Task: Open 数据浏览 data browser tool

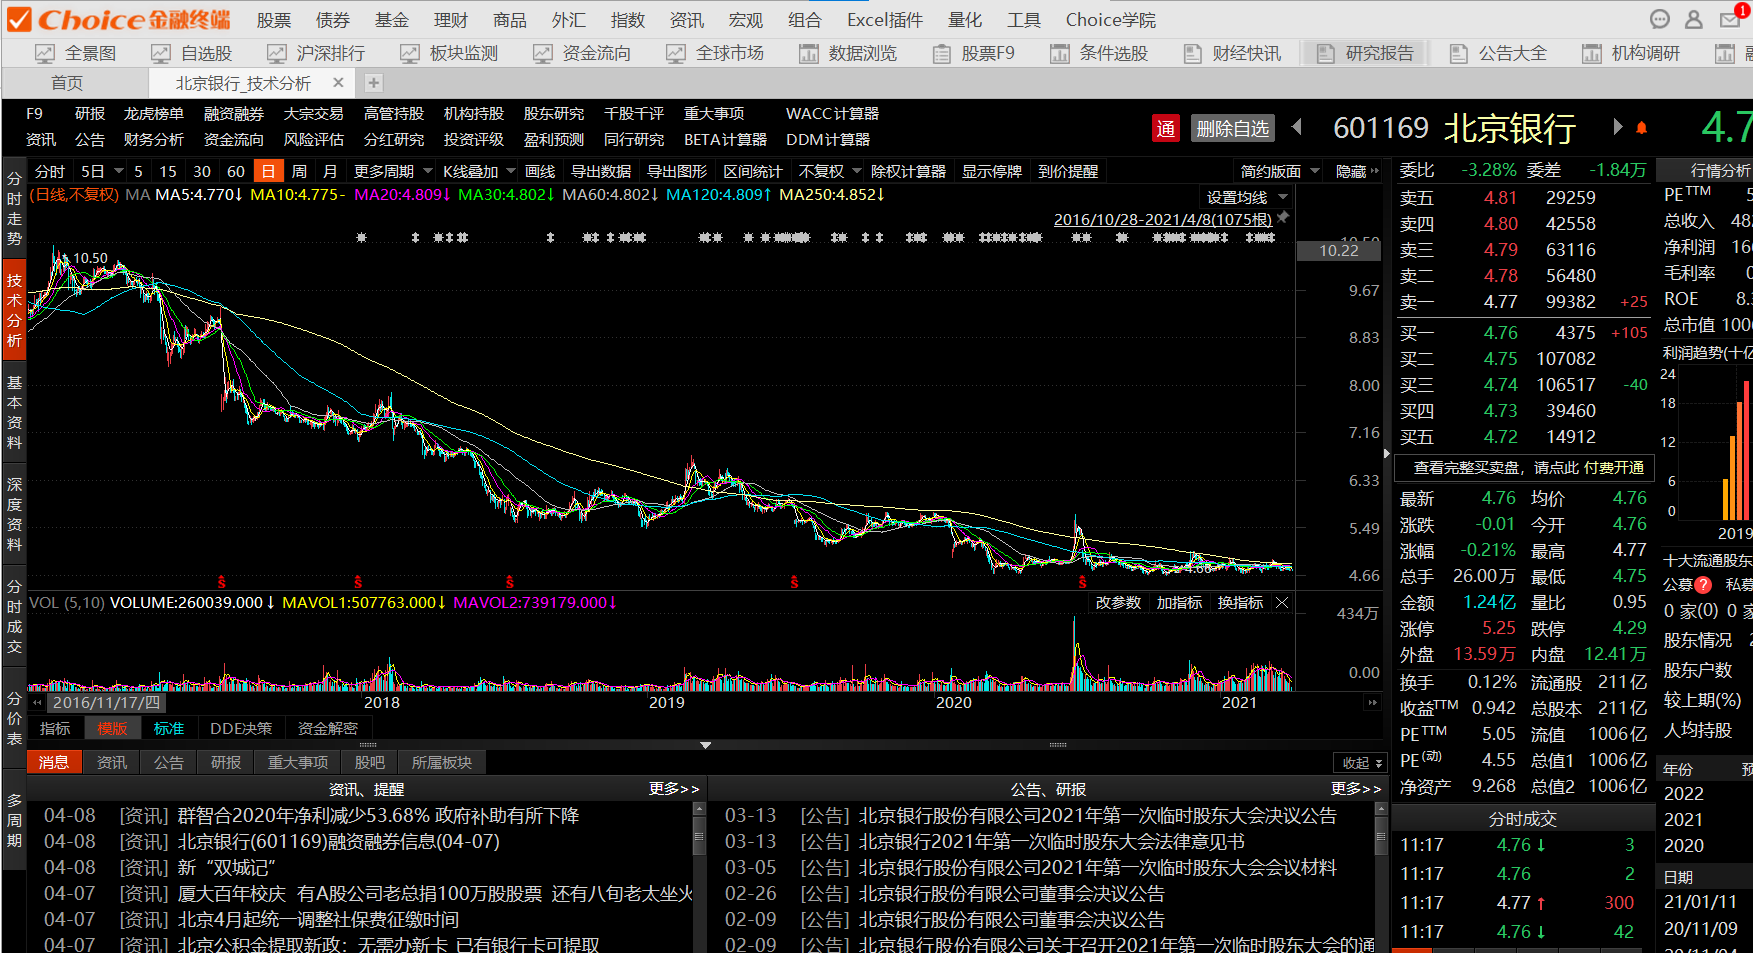Action: (x=848, y=53)
